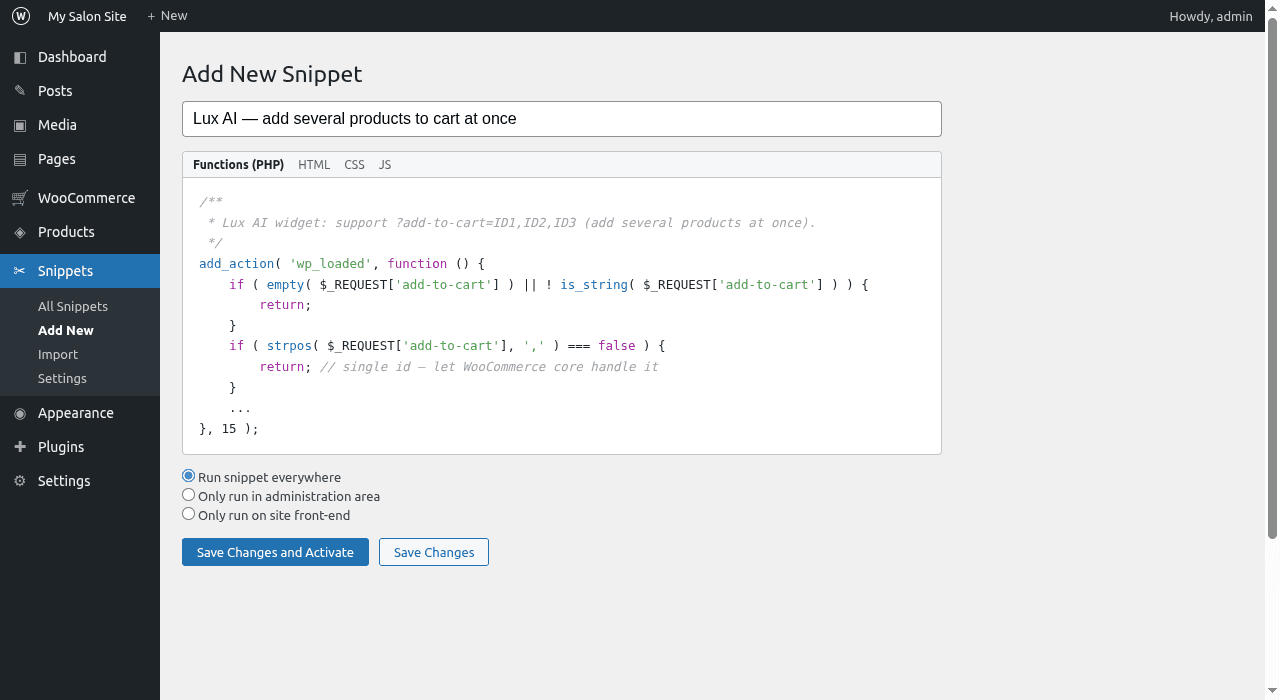Click the add_action function name
This screenshot has width=1280, height=700.
click(x=236, y=264)
